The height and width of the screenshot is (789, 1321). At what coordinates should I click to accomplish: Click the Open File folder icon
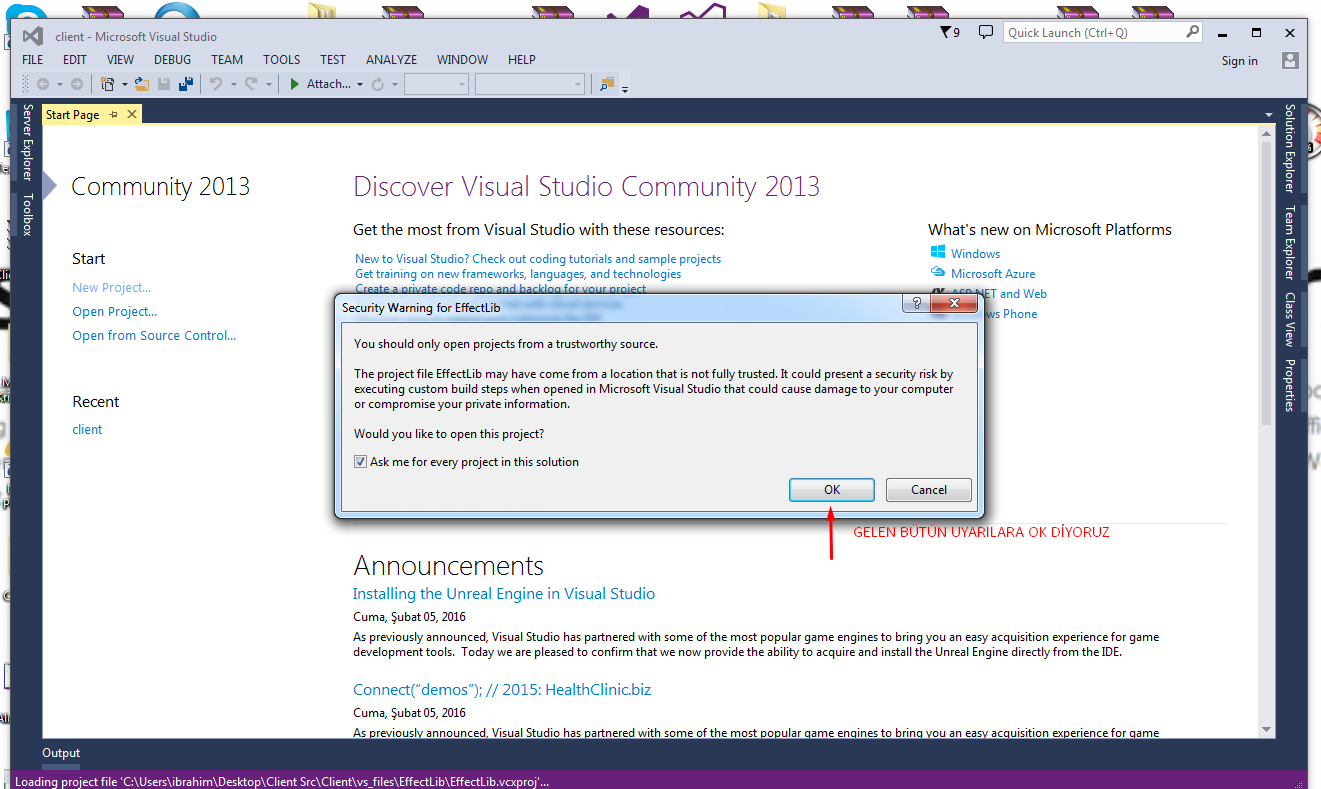pos(142,84)
